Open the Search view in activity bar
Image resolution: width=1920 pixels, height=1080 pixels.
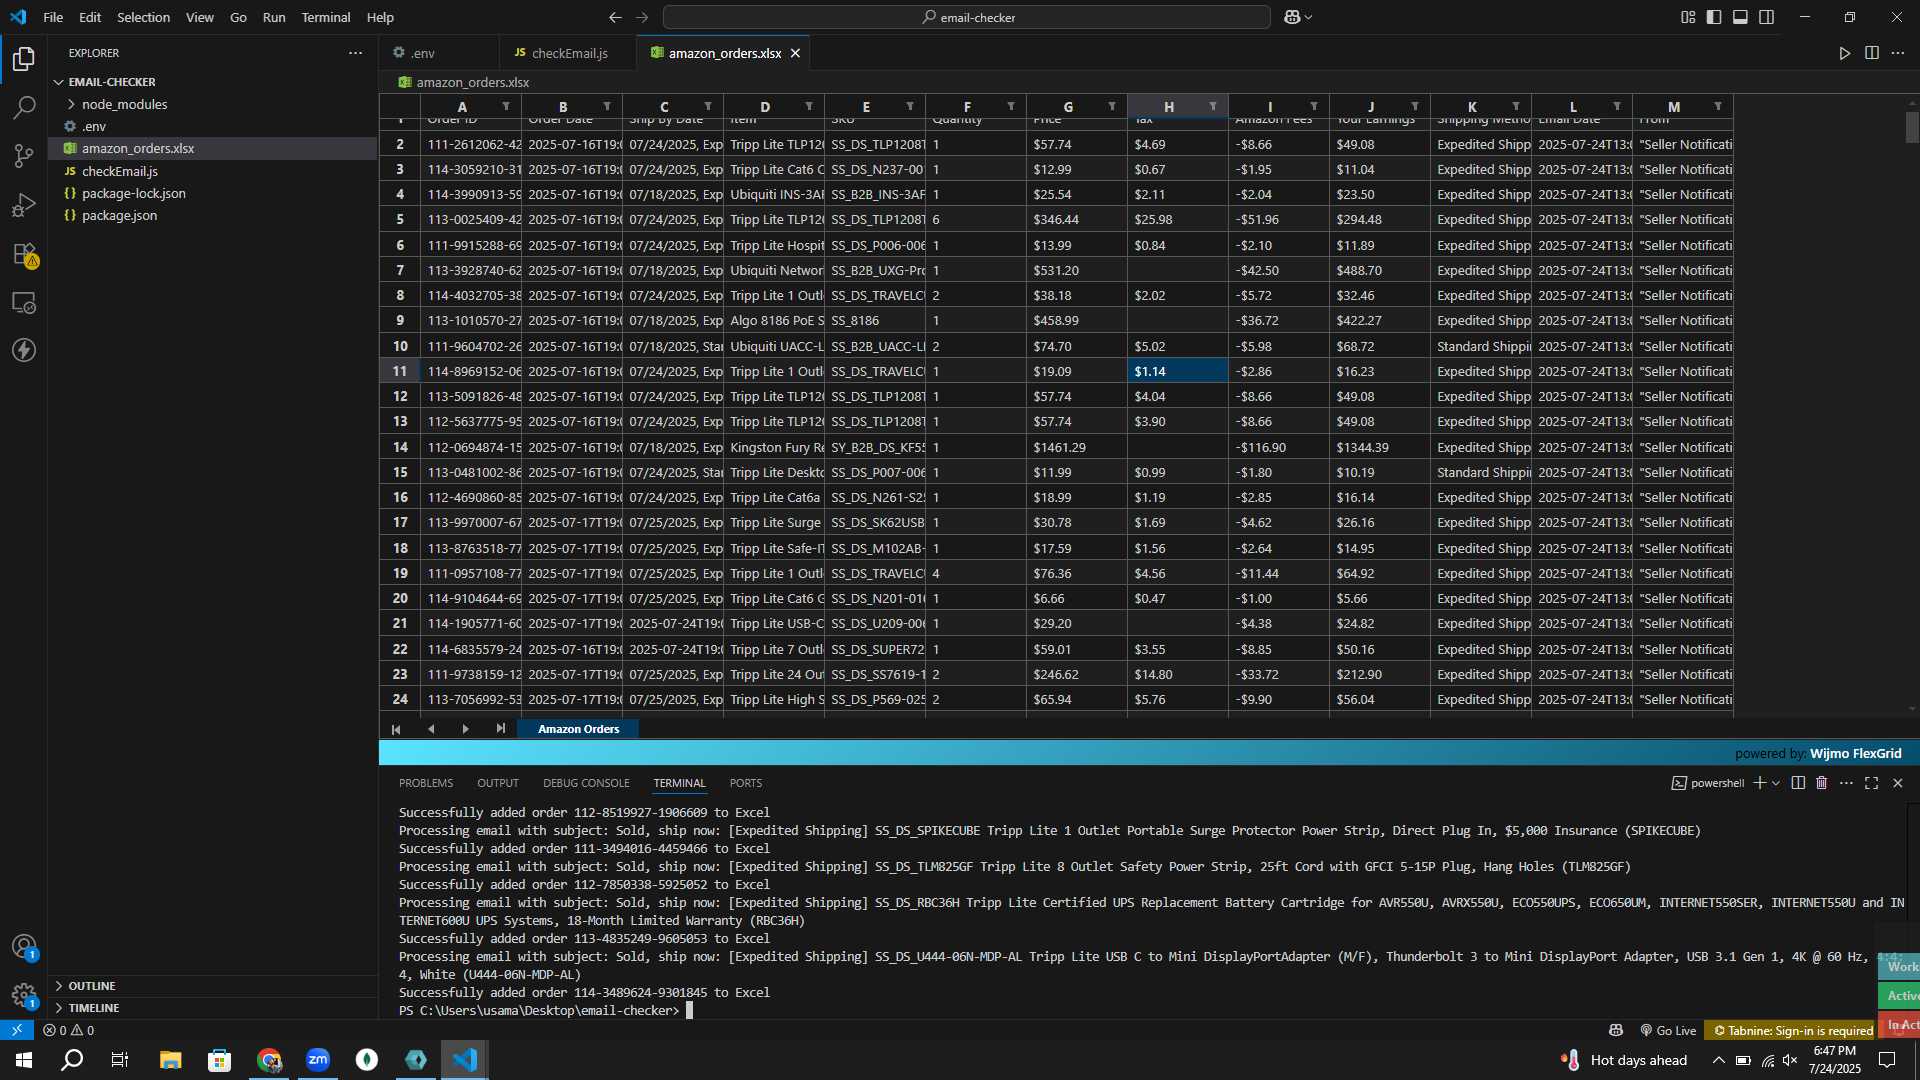coord(24,108)
